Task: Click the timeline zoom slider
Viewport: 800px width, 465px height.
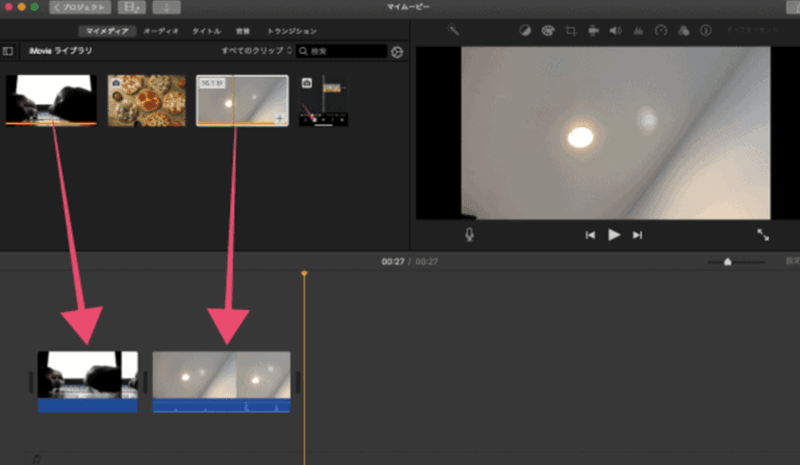Action: pyautogui.click(x=728, y=261)
